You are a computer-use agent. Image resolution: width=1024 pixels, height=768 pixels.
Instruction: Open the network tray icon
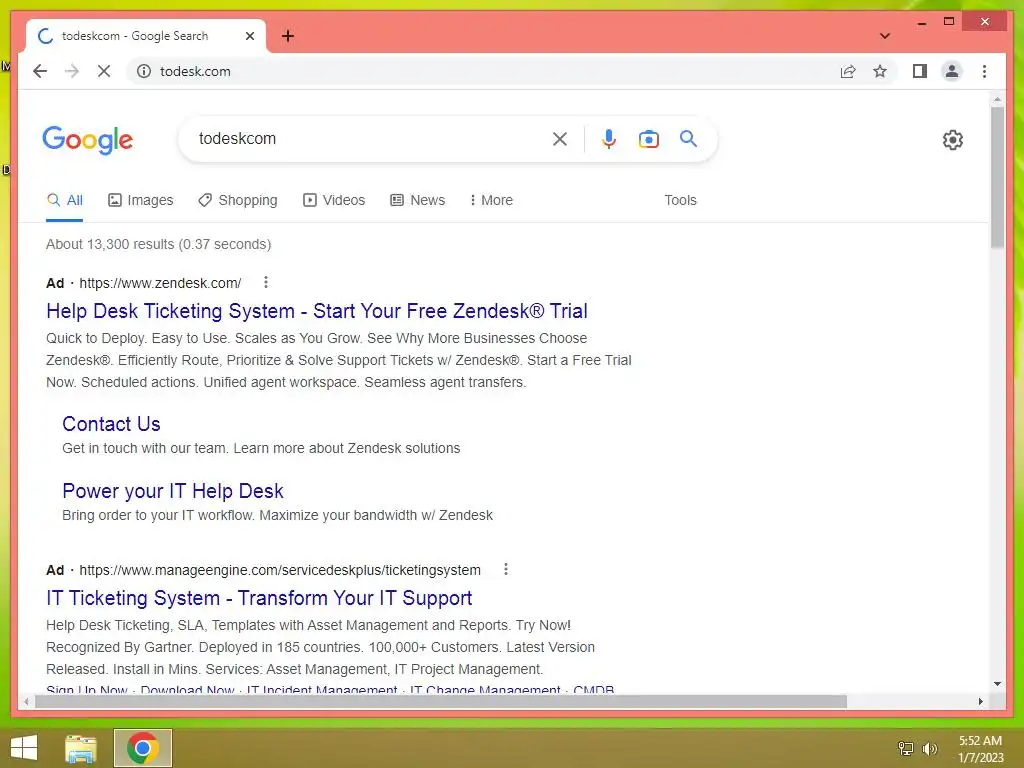point(906,748)
